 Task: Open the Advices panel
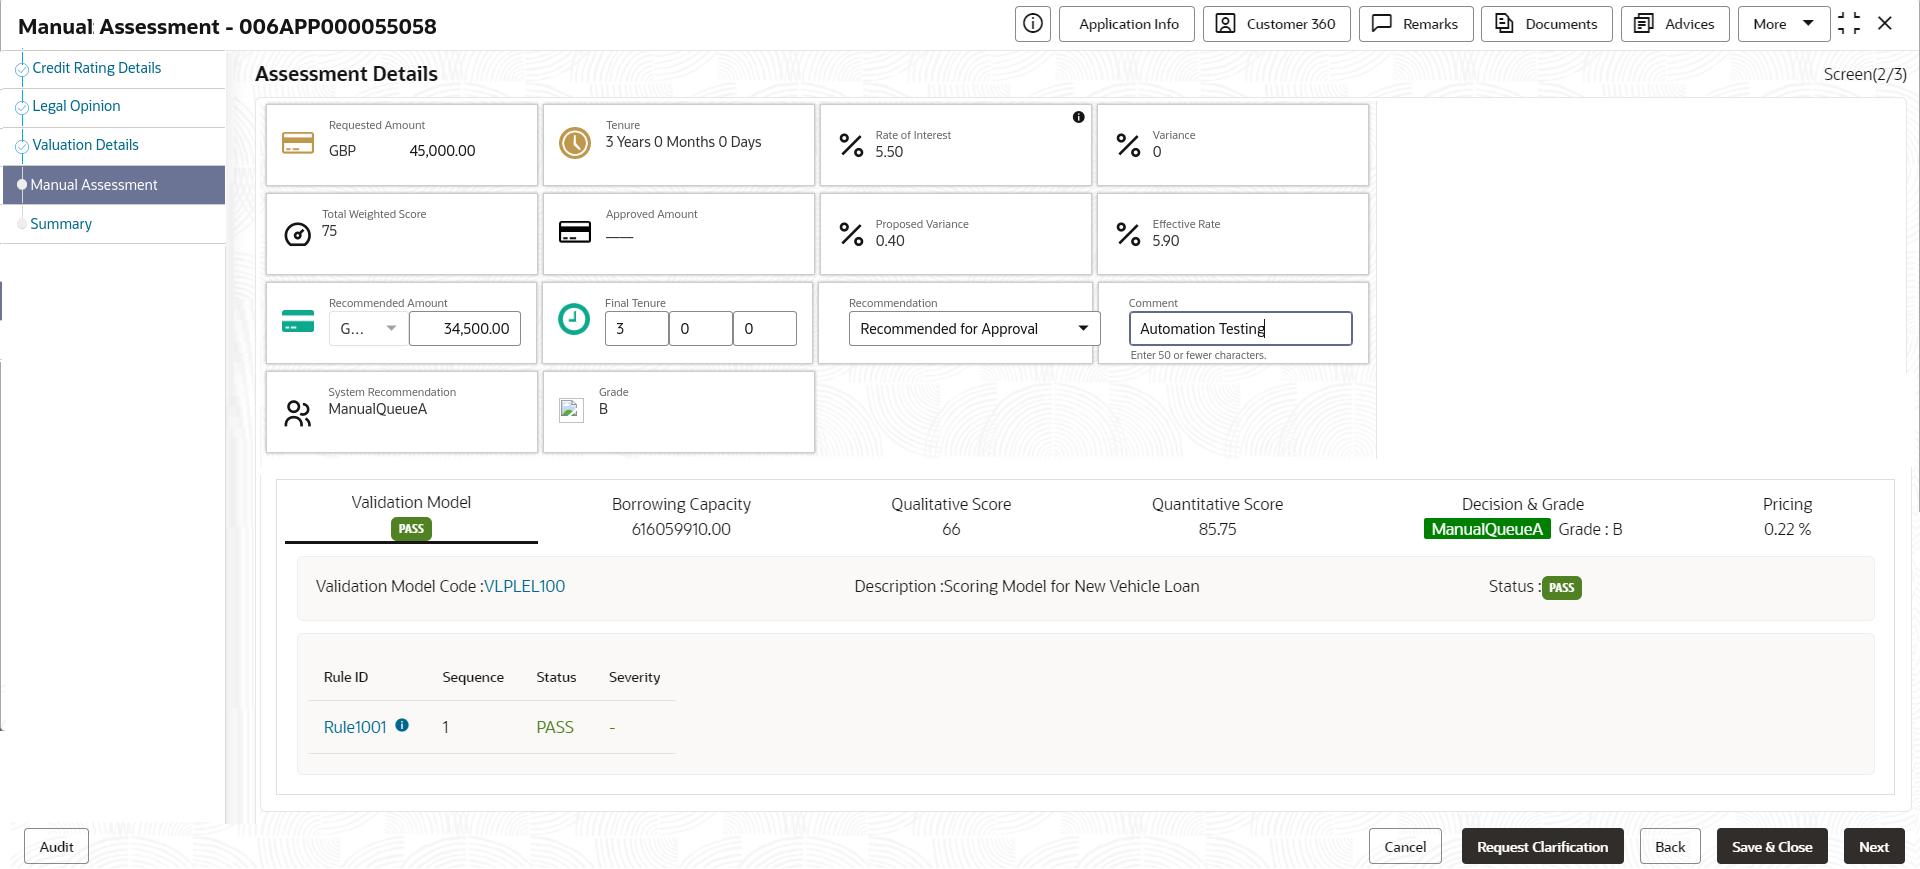pos(1675,24)
